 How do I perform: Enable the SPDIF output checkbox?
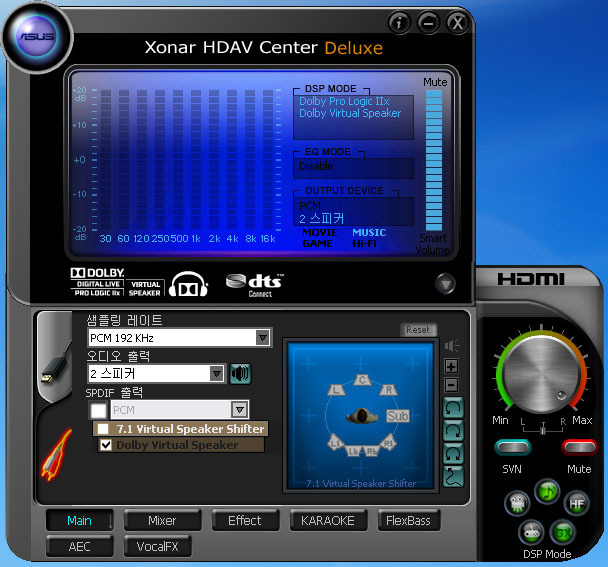coord(98,410)
